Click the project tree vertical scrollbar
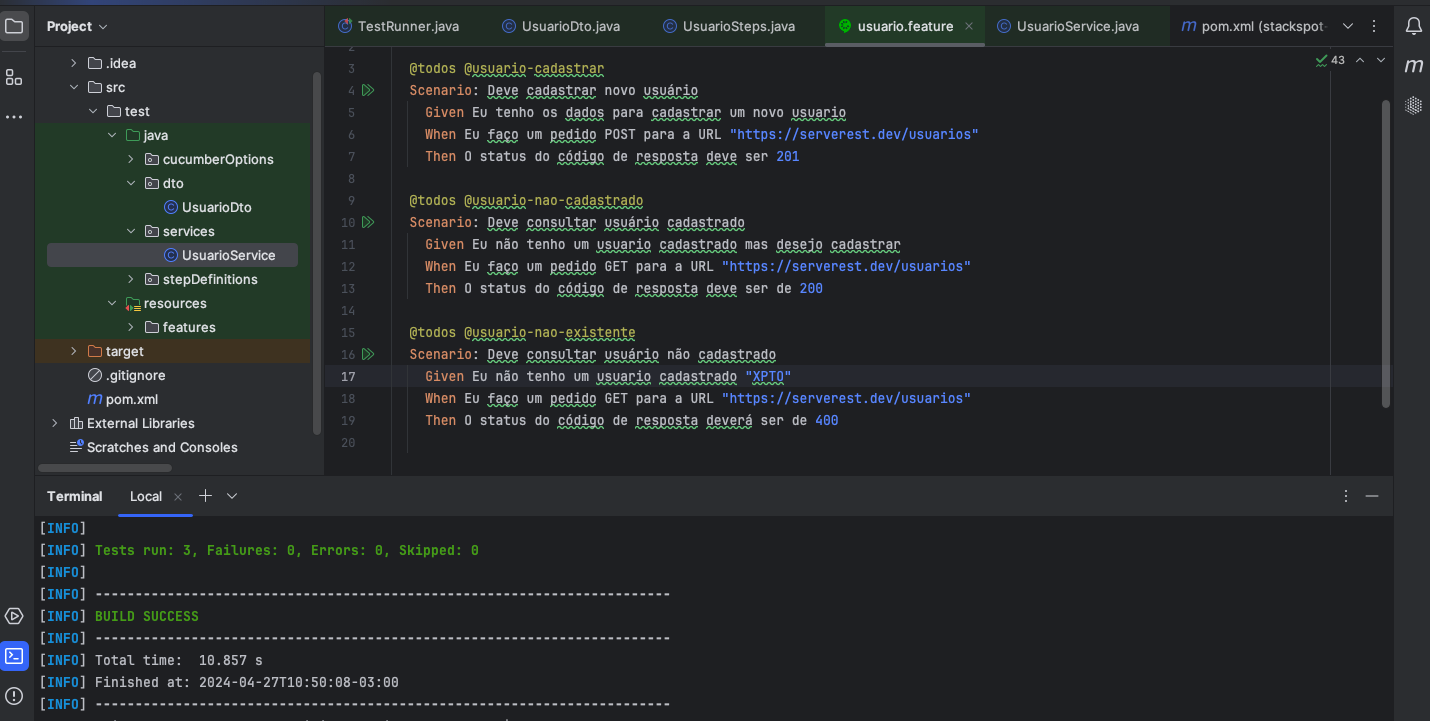The width and height of the screenshot is (1430, 721). coord(317,253)
